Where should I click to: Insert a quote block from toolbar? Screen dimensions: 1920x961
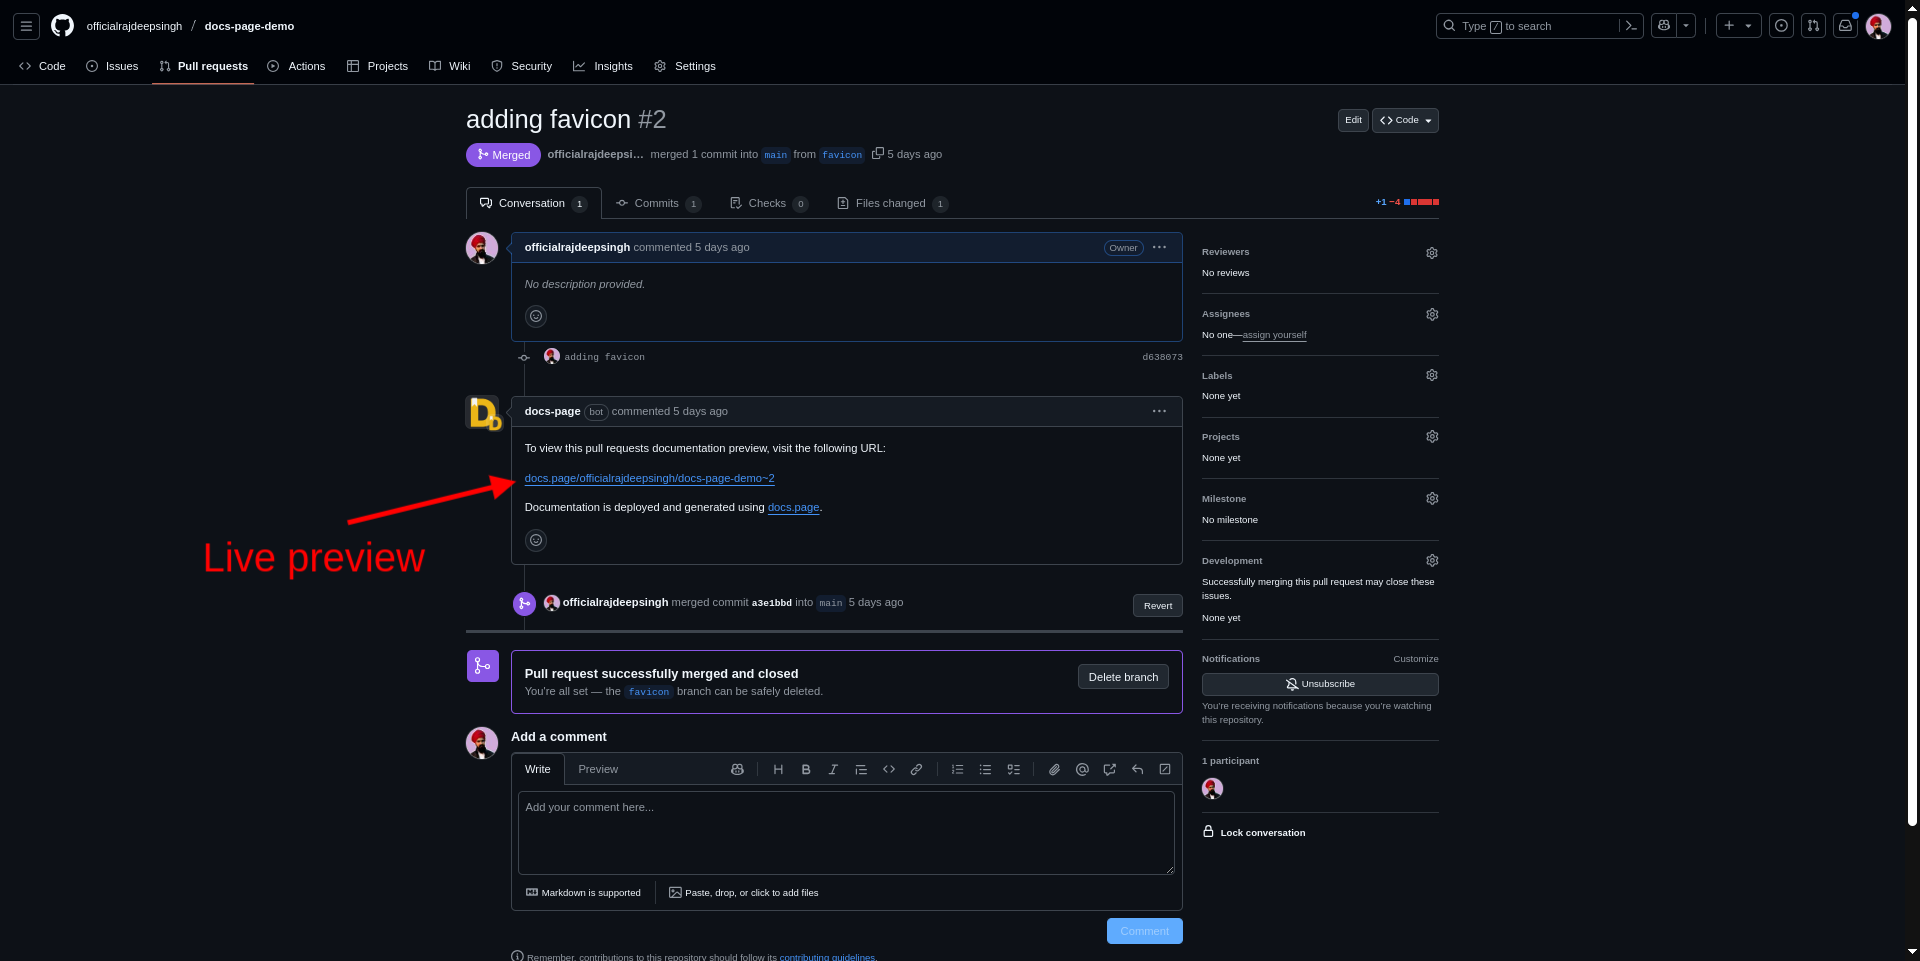861,769
